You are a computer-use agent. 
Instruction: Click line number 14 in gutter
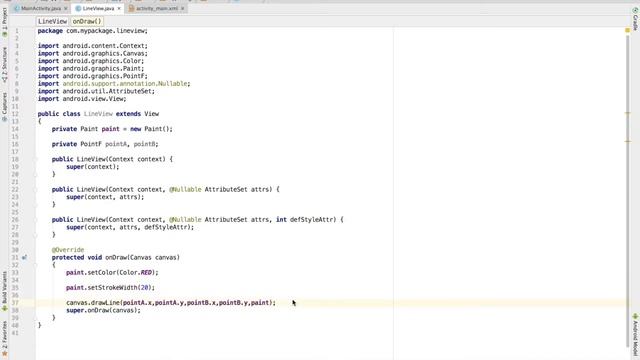(15, 129)
